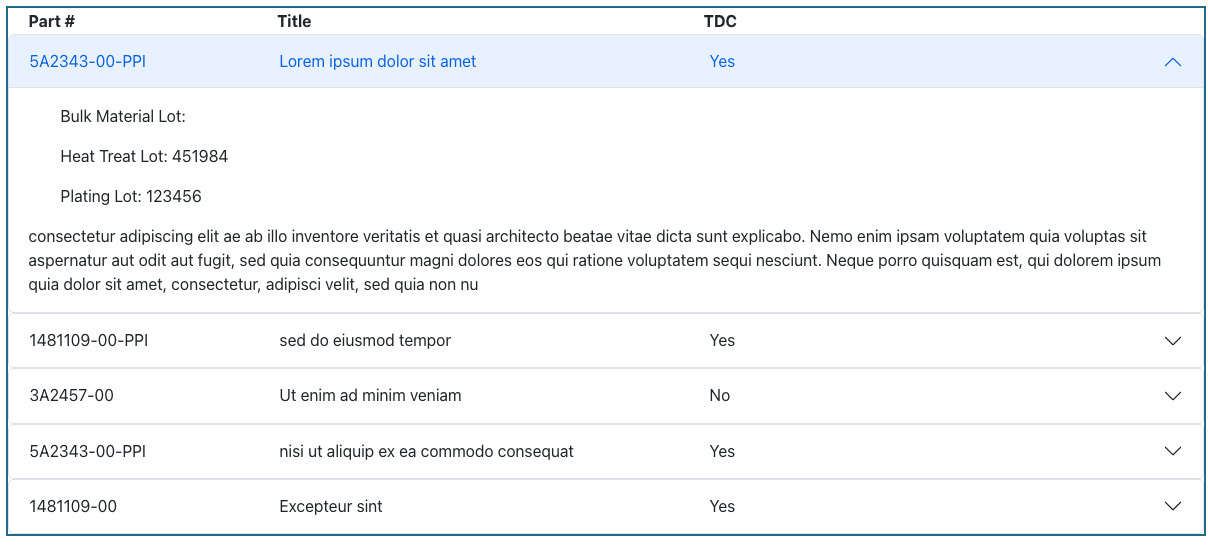Expand the 'sed do eiusmod tempor' row chevron
Viewport: 1208px width, 545px height.
pyautogui.click(x=1173, y=341)
